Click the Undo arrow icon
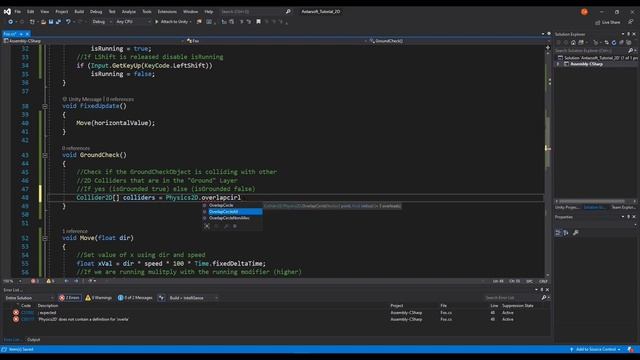The width and height of the screenshot is (640, 360). (68, 22)
